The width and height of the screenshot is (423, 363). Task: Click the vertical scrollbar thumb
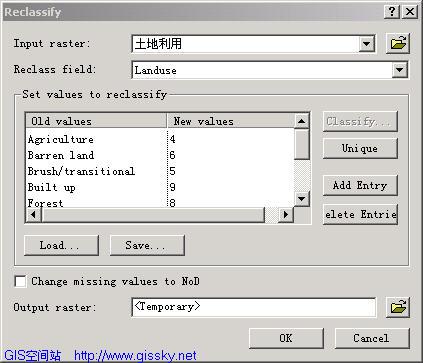[302, 144]
